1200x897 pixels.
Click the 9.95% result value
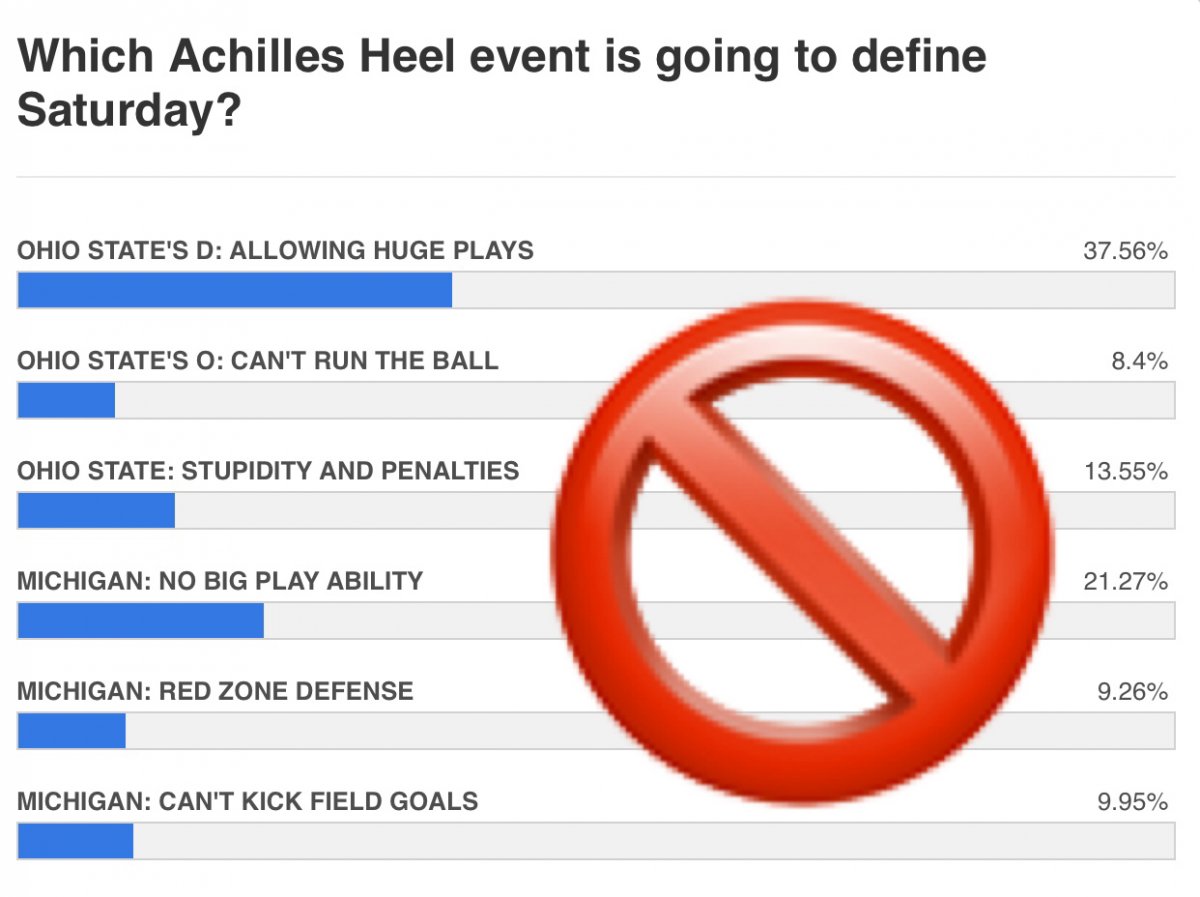pyautogui.click(x=1132, y=802)
